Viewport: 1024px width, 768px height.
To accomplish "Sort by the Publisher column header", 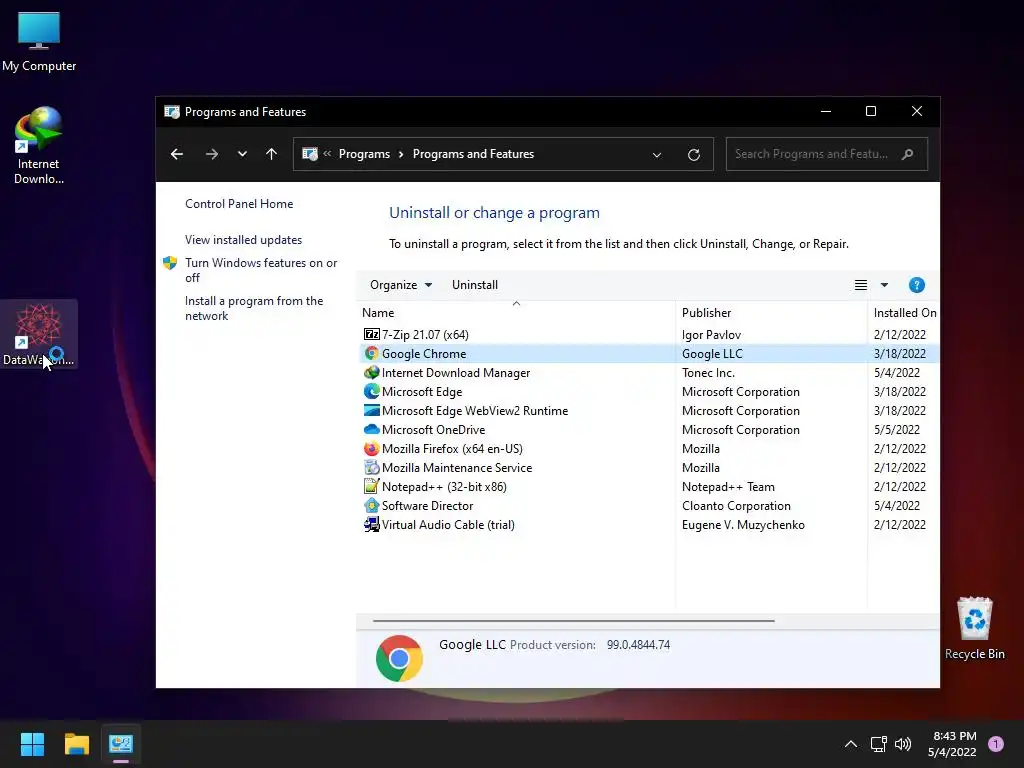I will 707,313.
